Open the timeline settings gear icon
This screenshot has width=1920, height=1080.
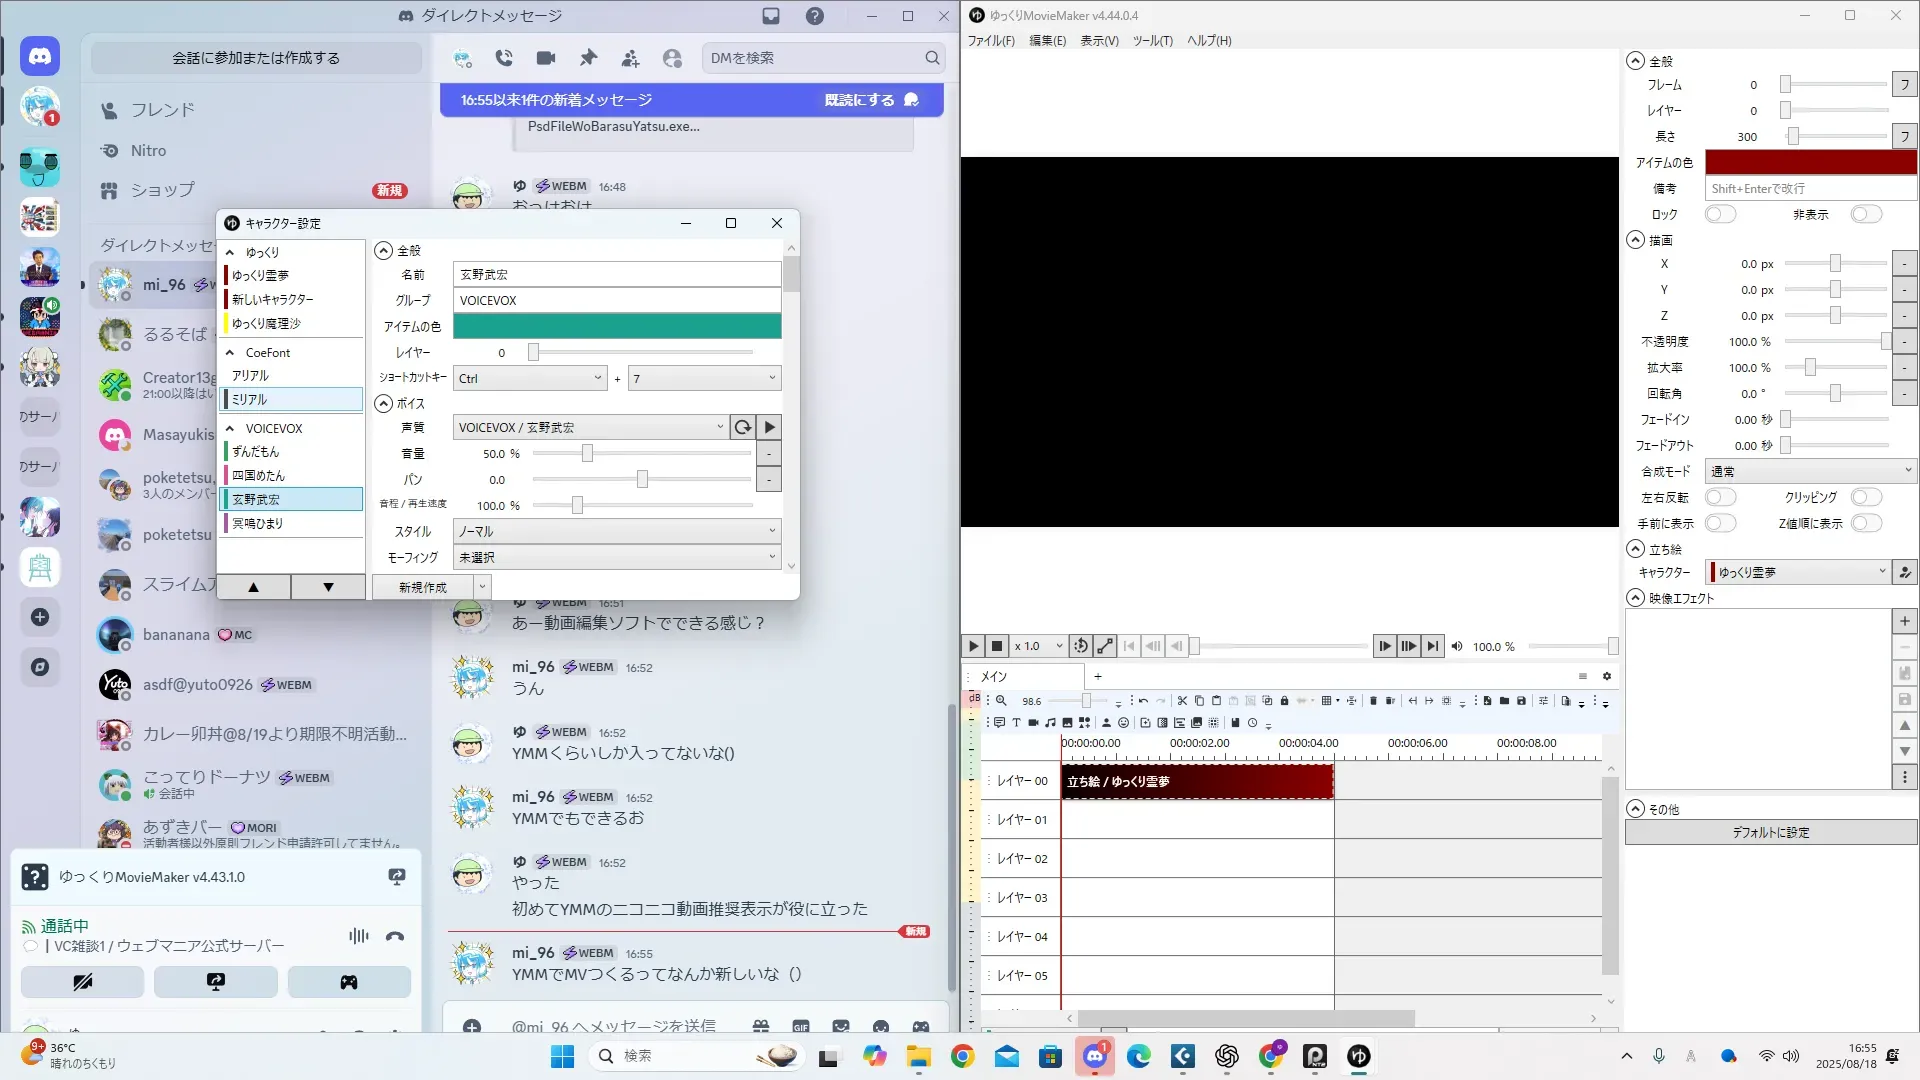[1607, 677]
